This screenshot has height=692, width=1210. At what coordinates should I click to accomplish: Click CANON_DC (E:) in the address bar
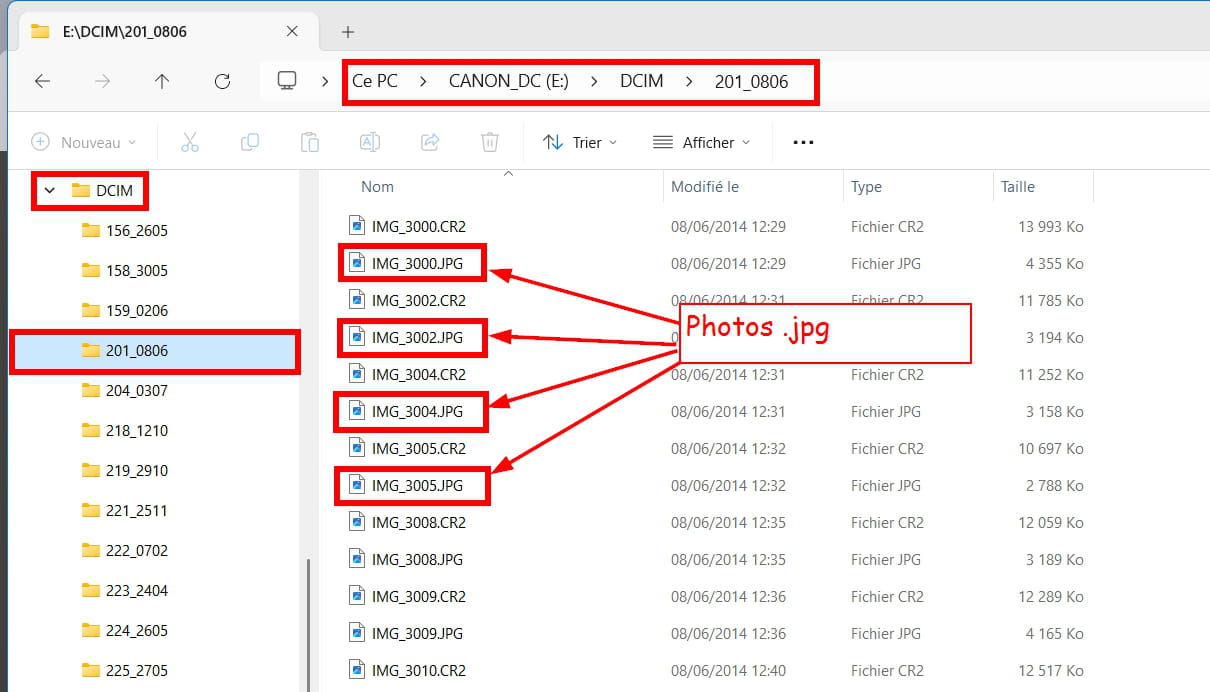click(508, 81)
